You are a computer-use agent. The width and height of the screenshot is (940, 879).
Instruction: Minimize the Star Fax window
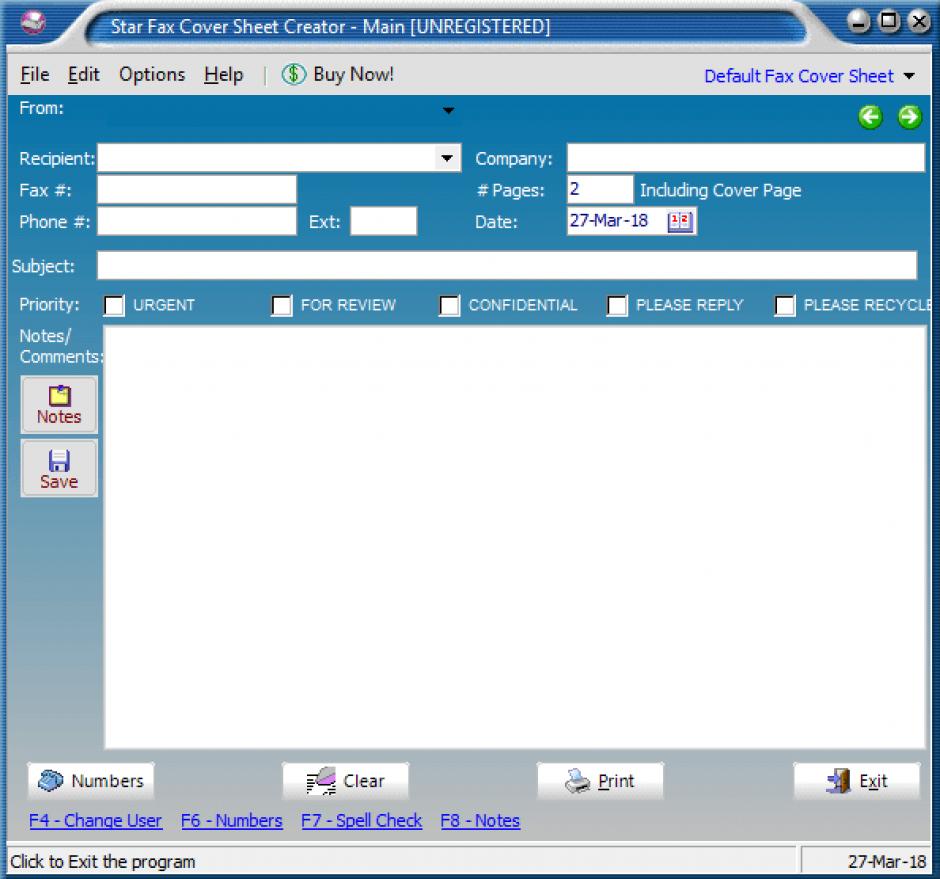pos(858,22)
